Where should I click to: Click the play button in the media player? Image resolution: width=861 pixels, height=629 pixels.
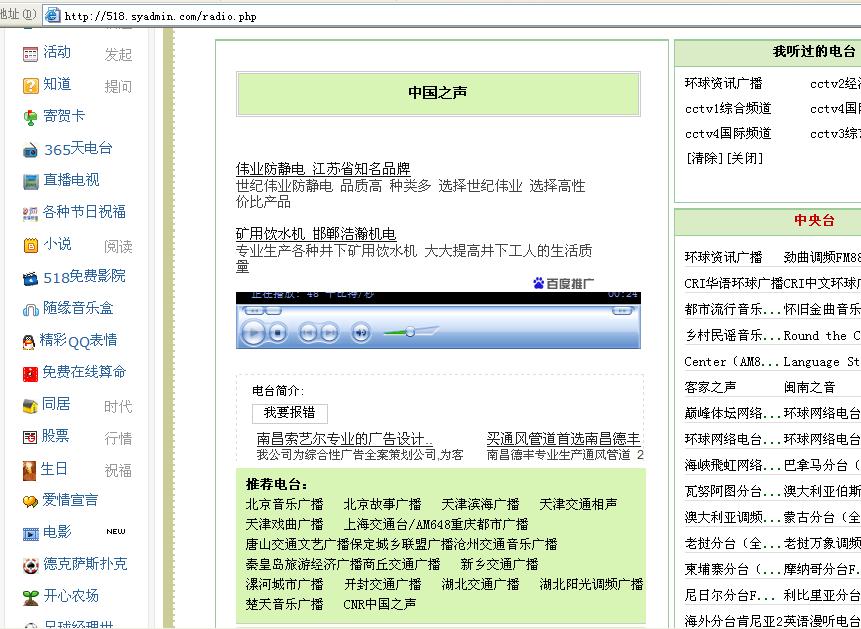pyautogui.click(x=253, y=332)
